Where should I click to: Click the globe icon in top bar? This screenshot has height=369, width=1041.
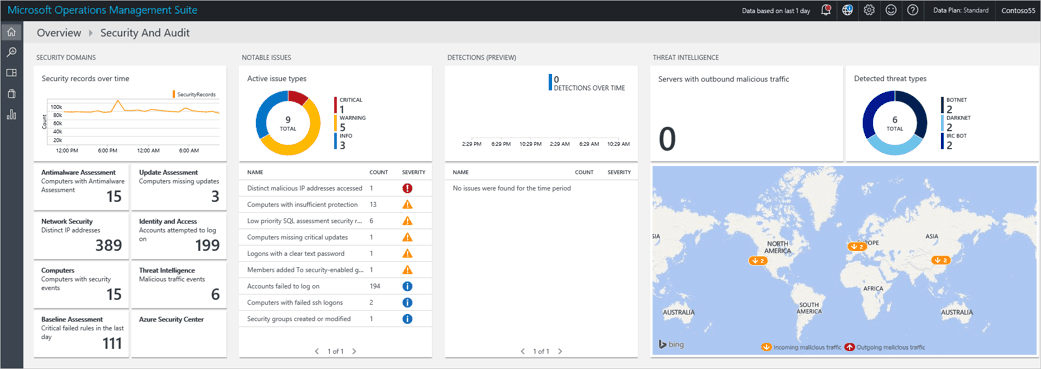click(x=847, y=10)
